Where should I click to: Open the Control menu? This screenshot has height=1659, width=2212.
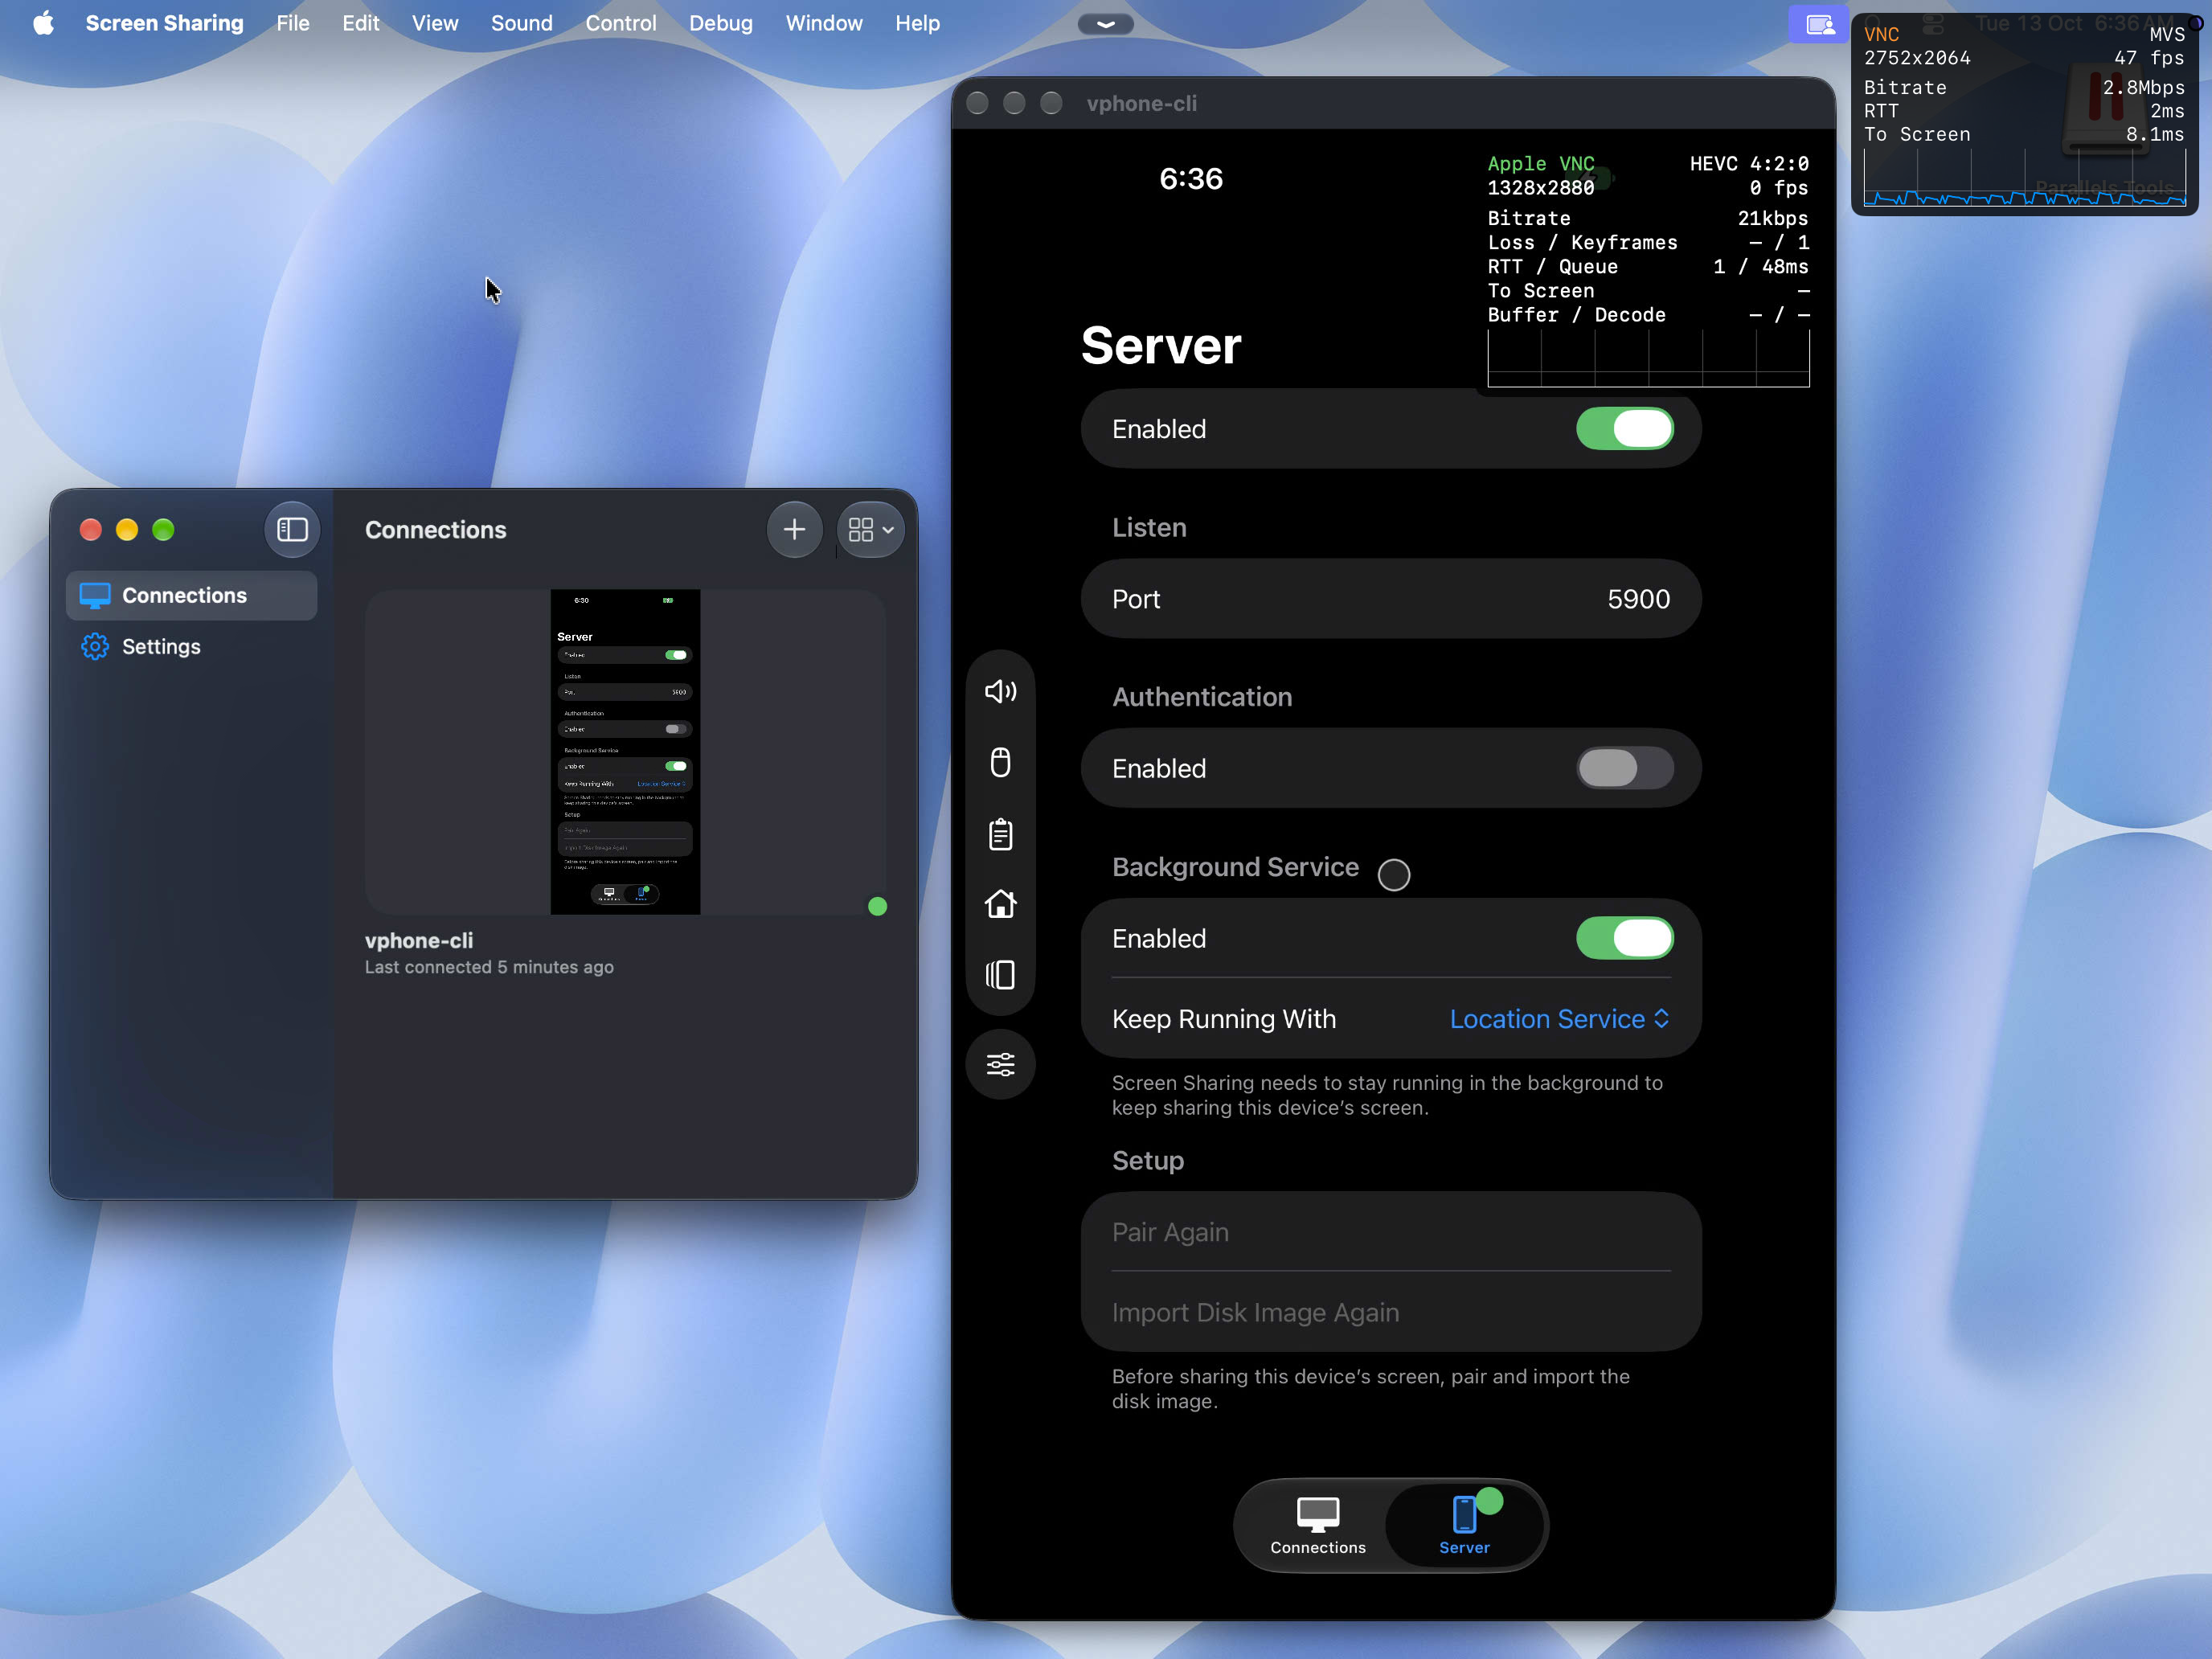621,23
